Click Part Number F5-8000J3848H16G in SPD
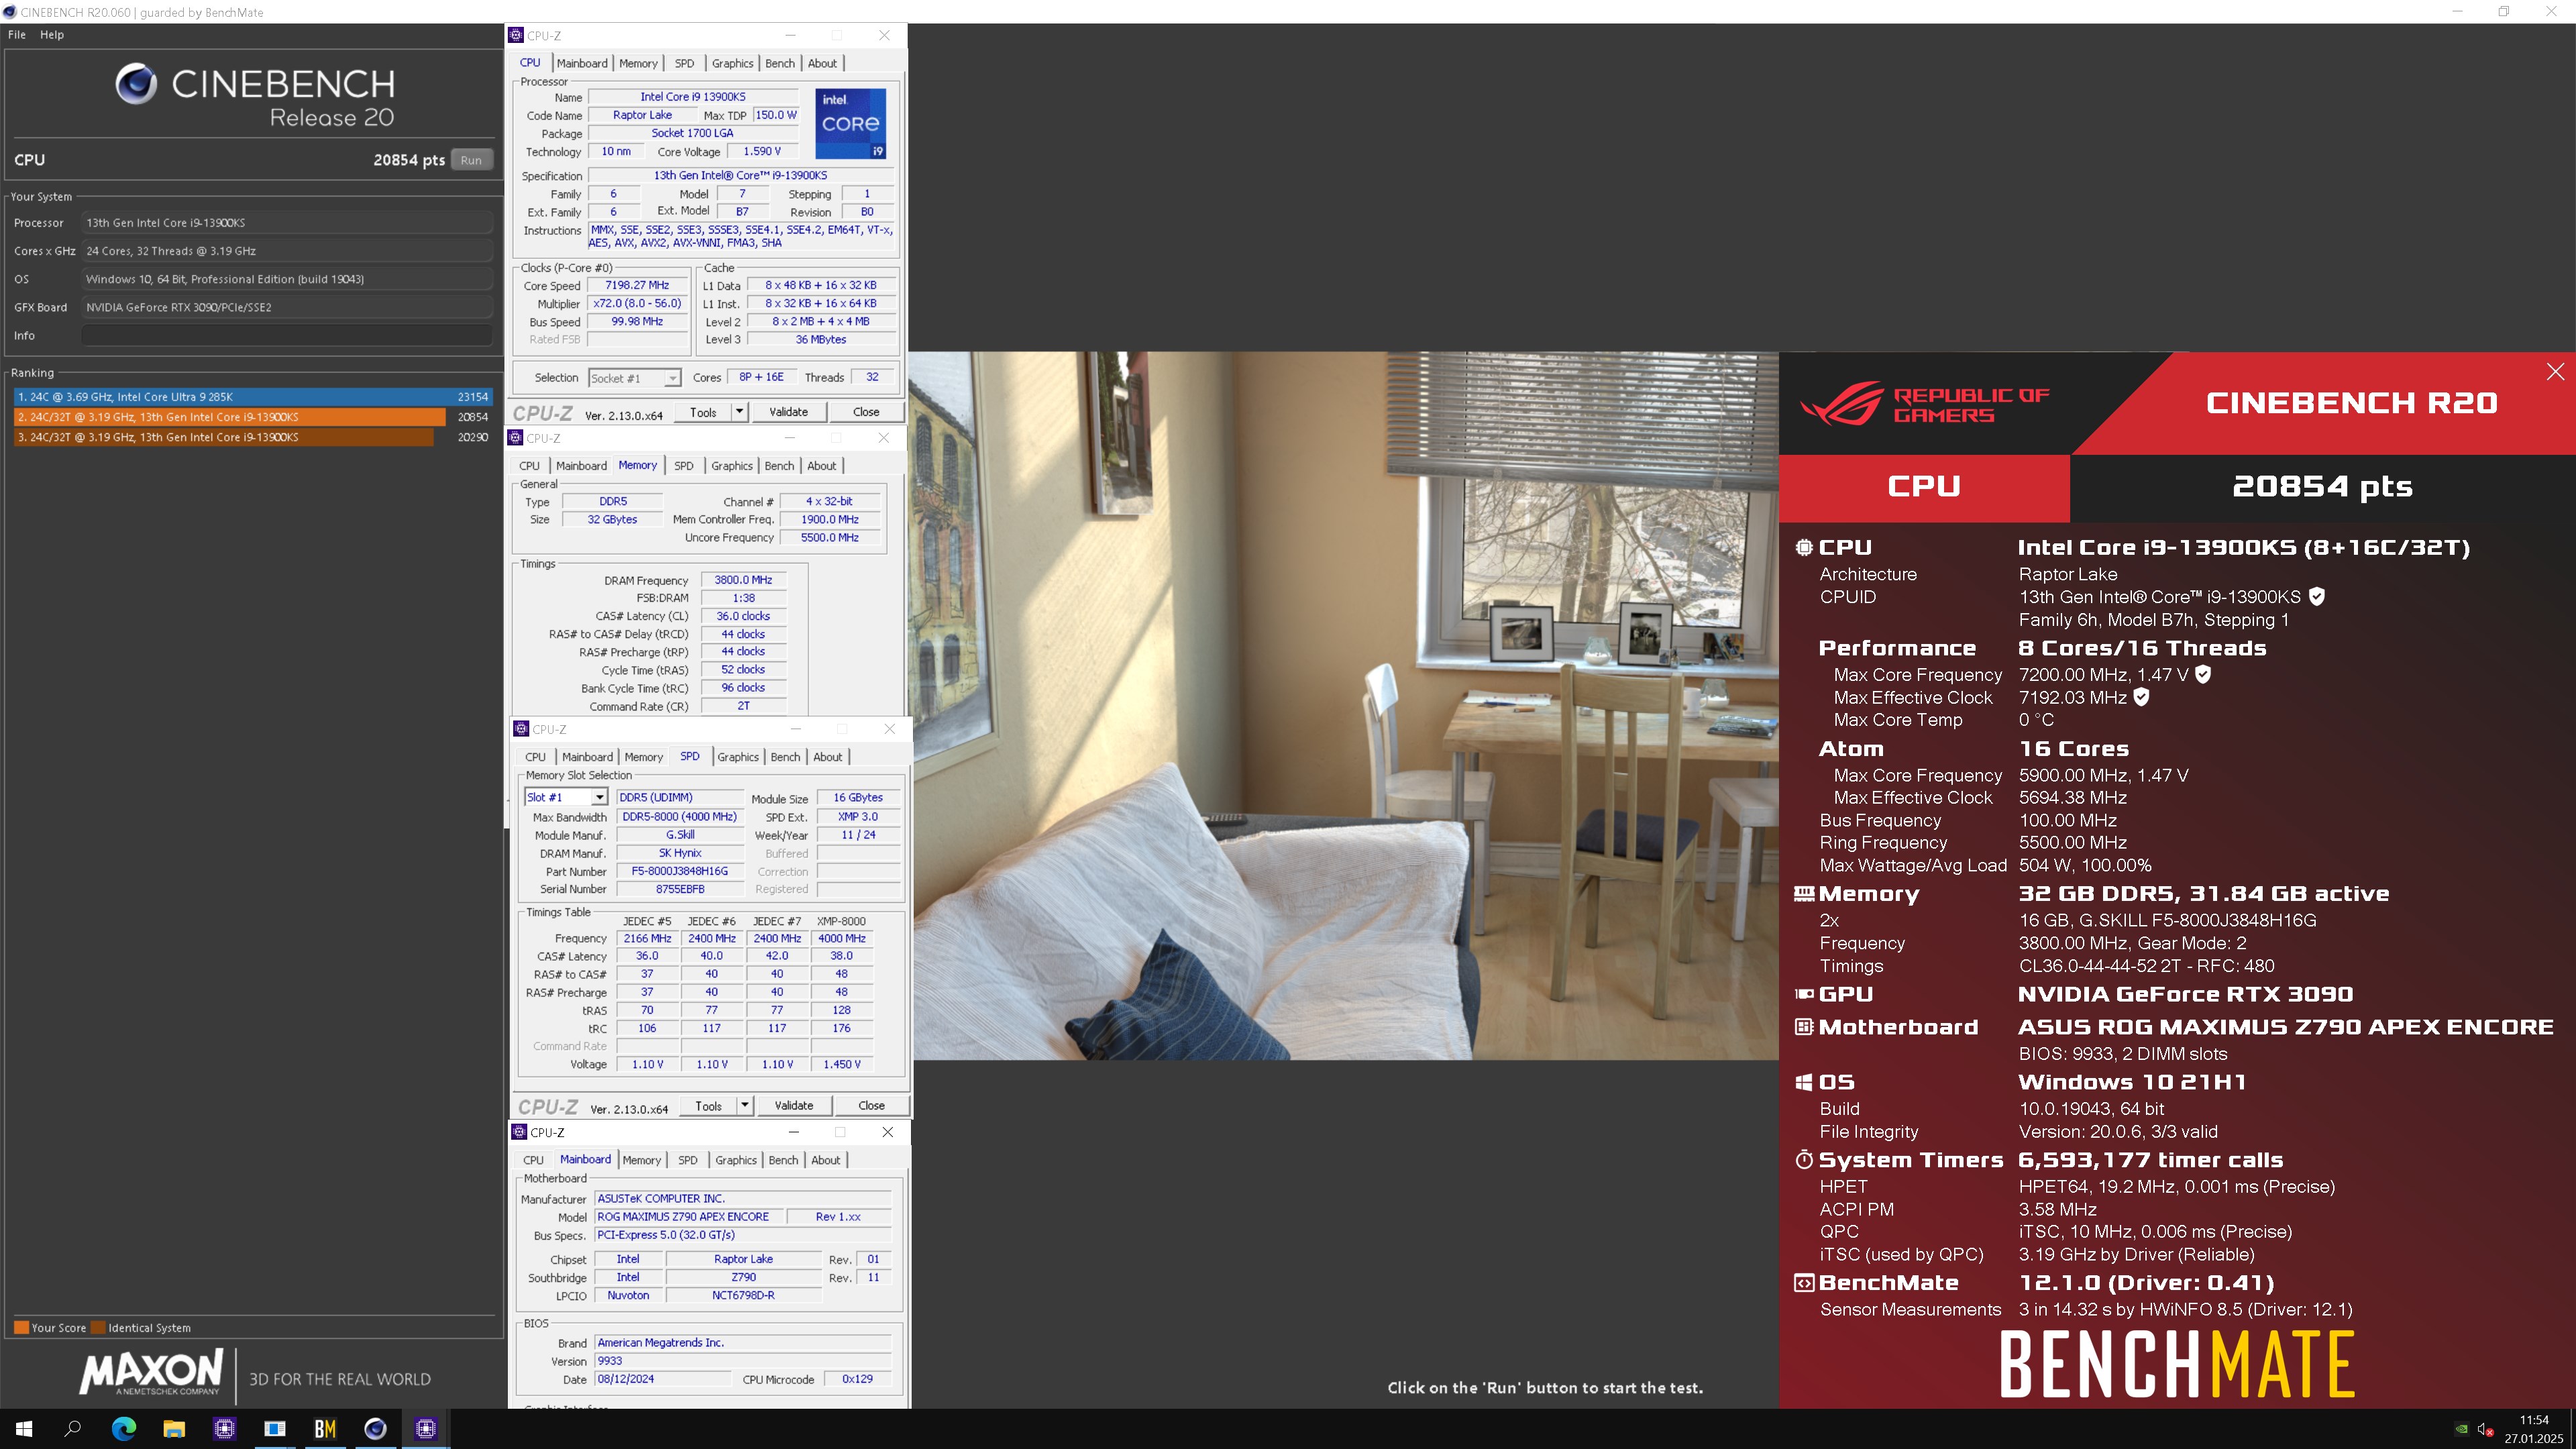The height and width of the screenshot is (1449, 2576). pyautogui.click(x=679, y=871)
